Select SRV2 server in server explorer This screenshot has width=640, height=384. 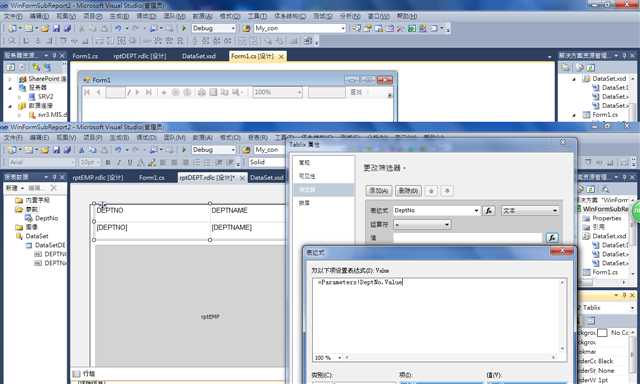click(45, 97)
